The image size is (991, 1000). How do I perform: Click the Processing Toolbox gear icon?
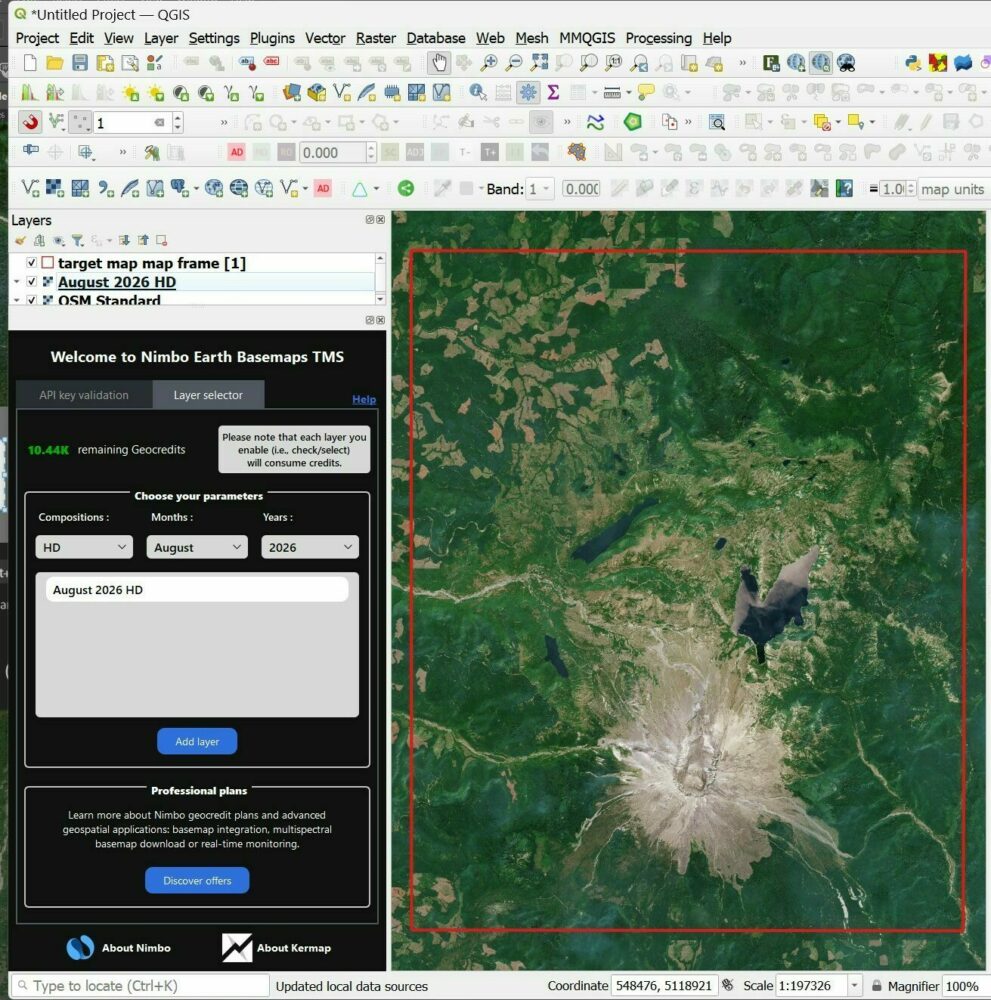click(x=528, y=92)
